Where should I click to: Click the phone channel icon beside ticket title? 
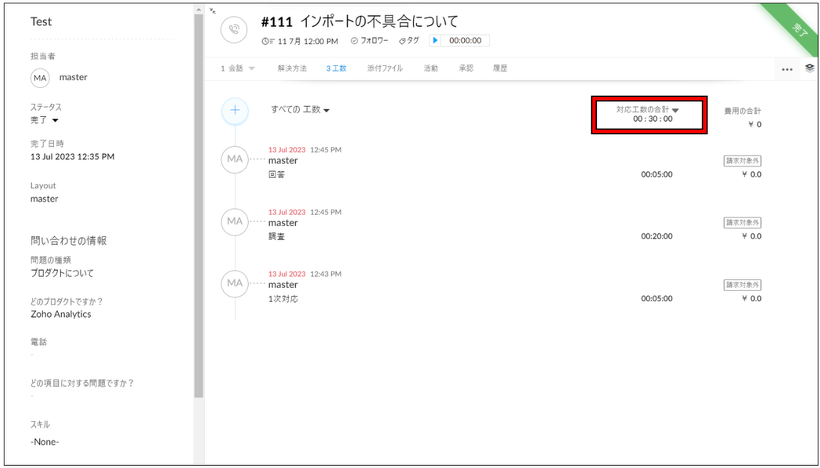click(x=234, y=30)
